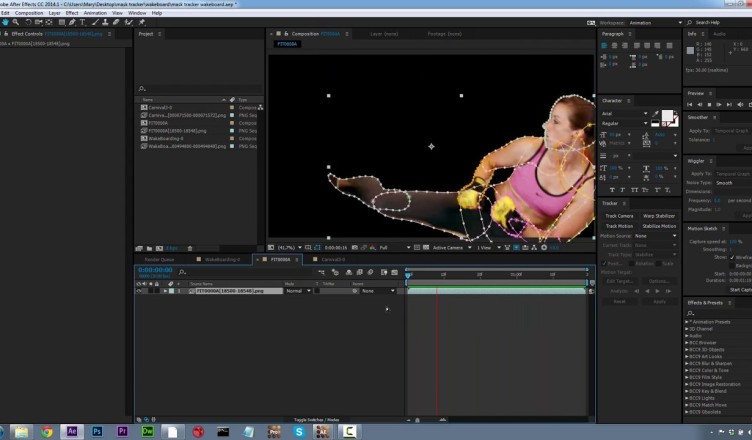Screen dimensions: 752x440
Task: Select the Horizontal Type tool
Action: tap(82, 22)
